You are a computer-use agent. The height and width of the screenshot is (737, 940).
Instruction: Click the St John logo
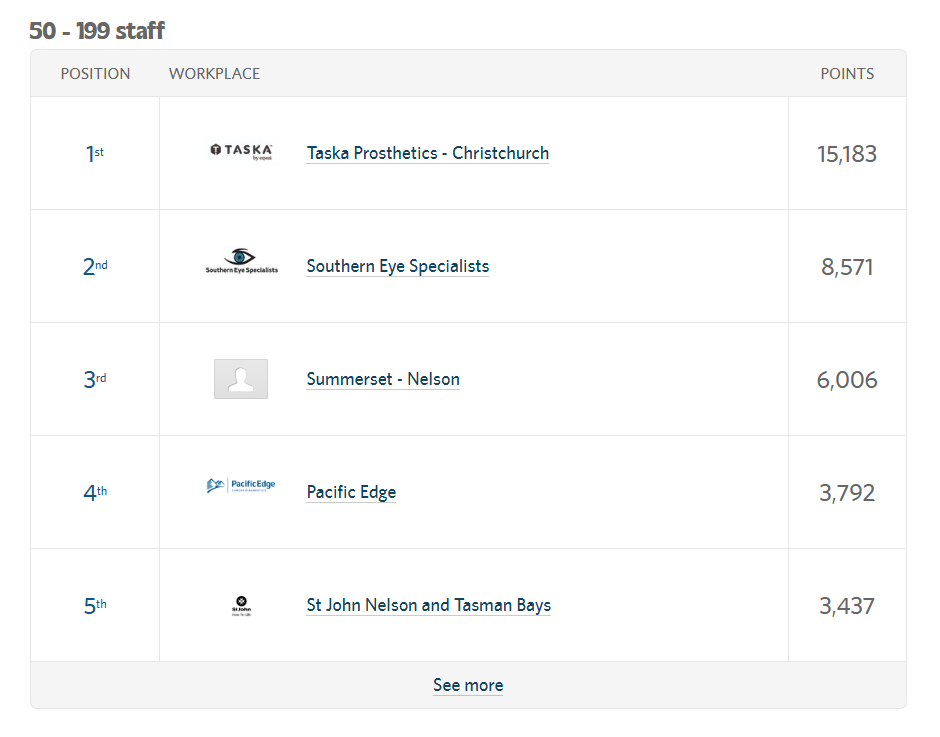[x=241, y=604]
